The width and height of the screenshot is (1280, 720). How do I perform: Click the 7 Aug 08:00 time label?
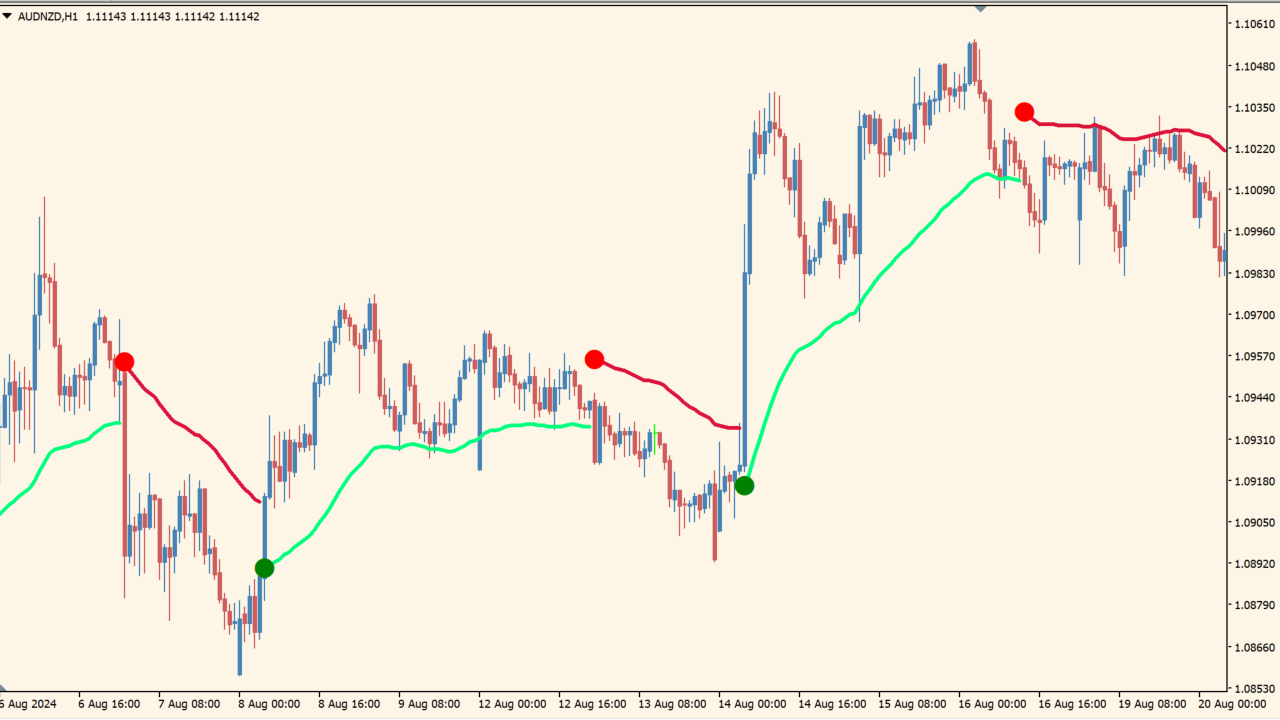189,704
